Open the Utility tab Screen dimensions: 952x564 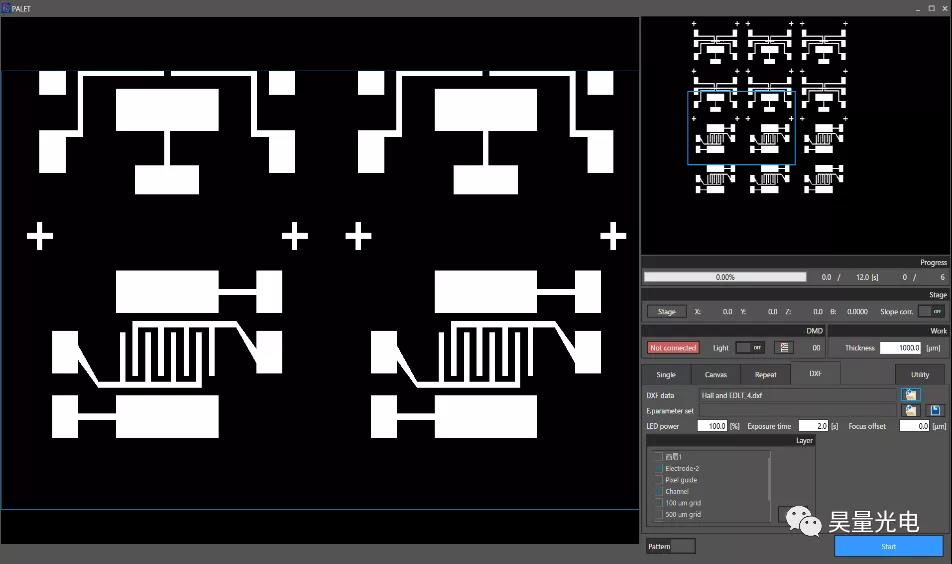click(x=919, y=375)
